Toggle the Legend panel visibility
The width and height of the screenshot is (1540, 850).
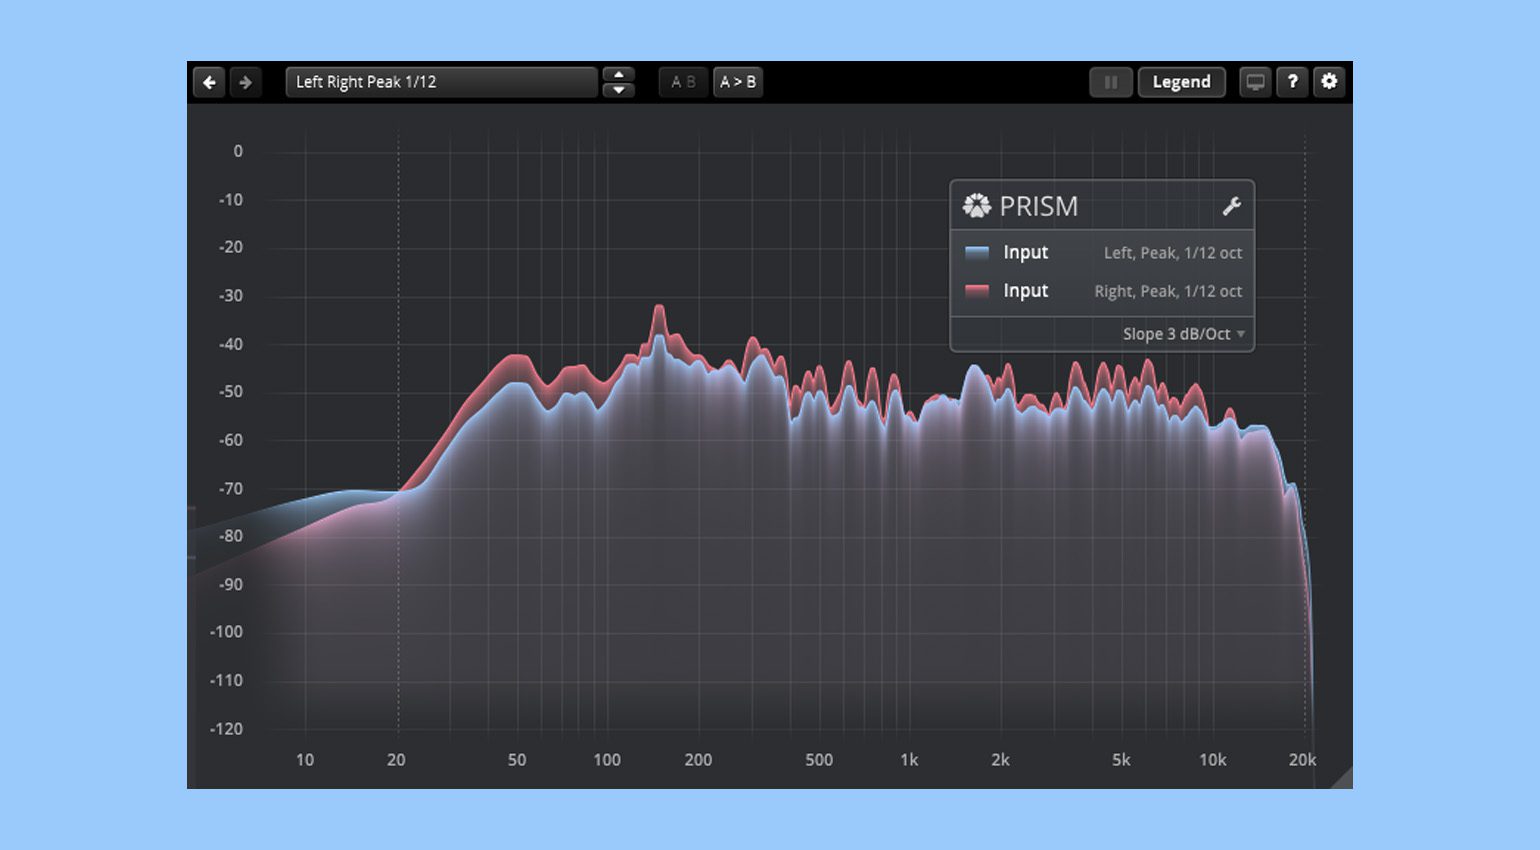[1181, 82]
